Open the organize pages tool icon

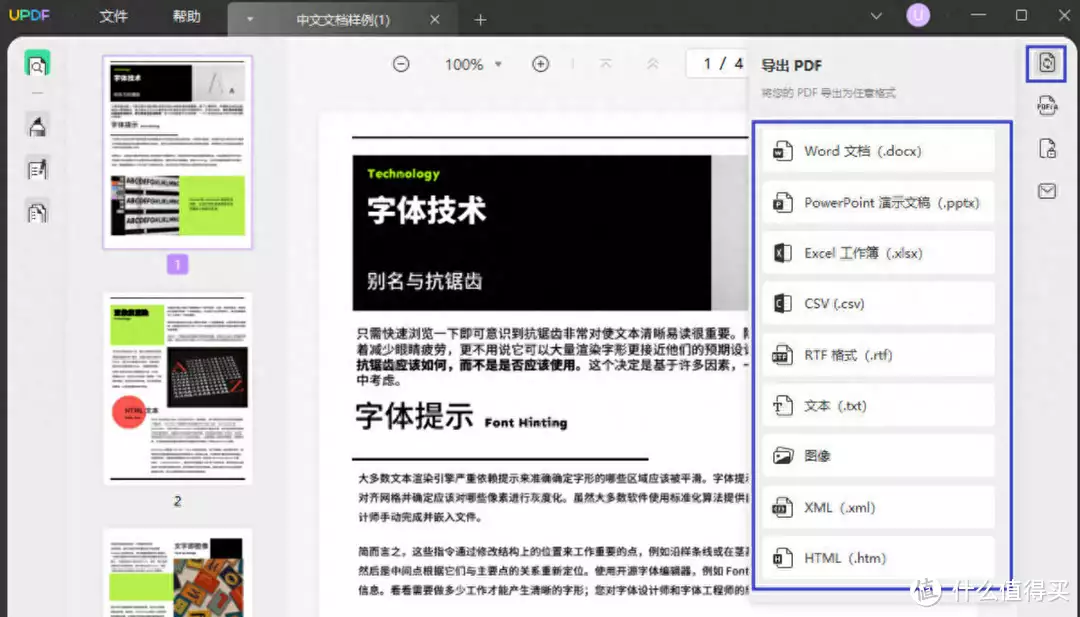tap(38, 211)
